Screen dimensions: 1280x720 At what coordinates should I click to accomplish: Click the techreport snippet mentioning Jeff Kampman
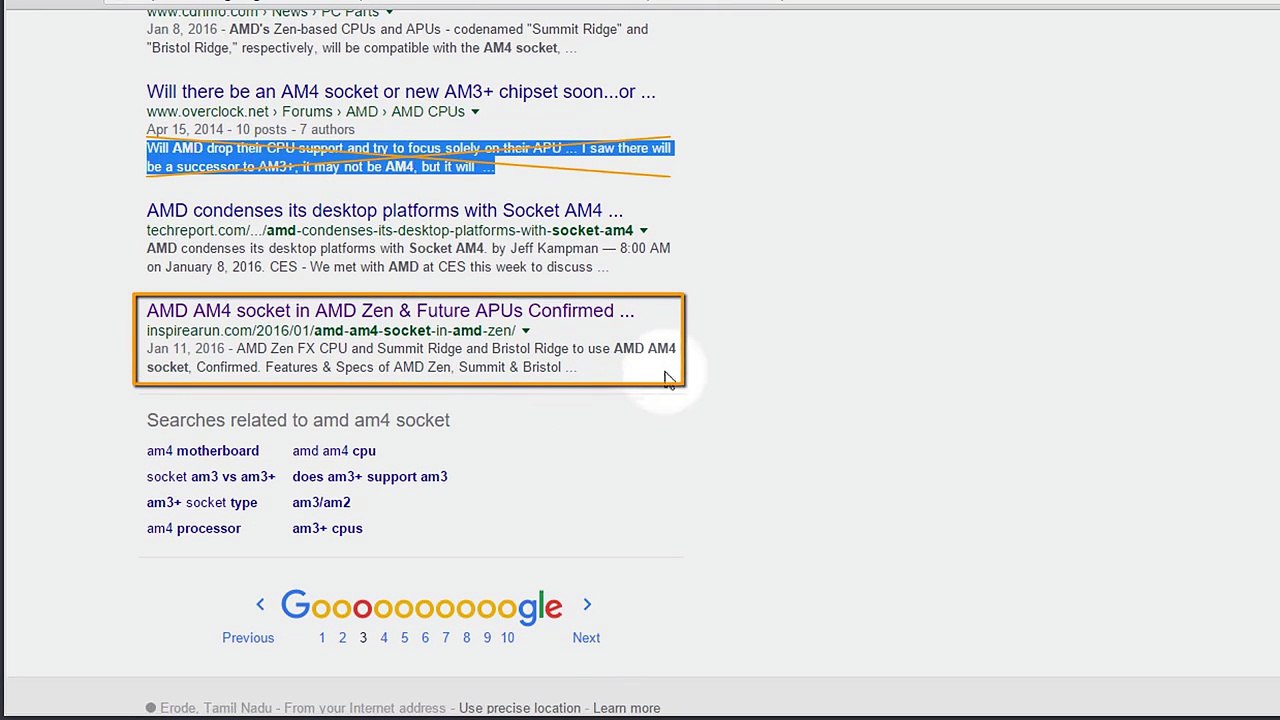pyautogui.click(x=408, y=258)
